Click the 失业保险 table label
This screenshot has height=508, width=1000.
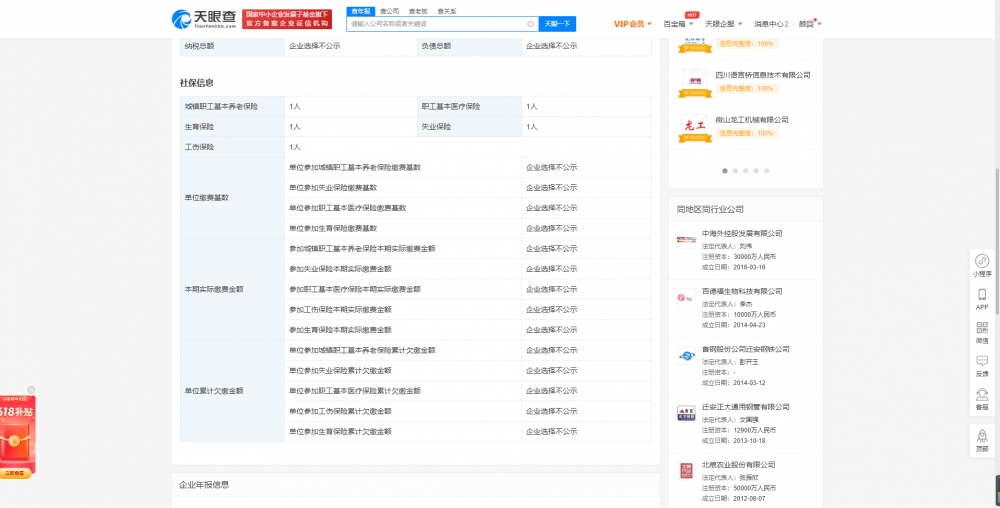pyautogui.click(x=436, y=127)
